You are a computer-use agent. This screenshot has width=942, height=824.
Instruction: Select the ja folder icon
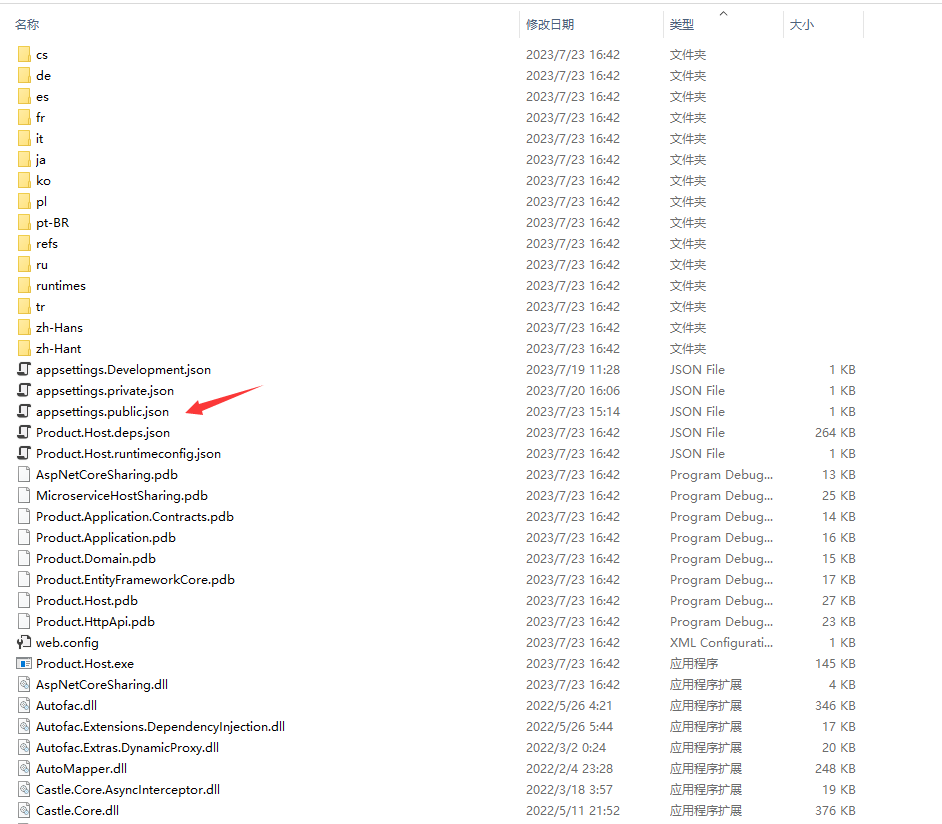[24, 160]
